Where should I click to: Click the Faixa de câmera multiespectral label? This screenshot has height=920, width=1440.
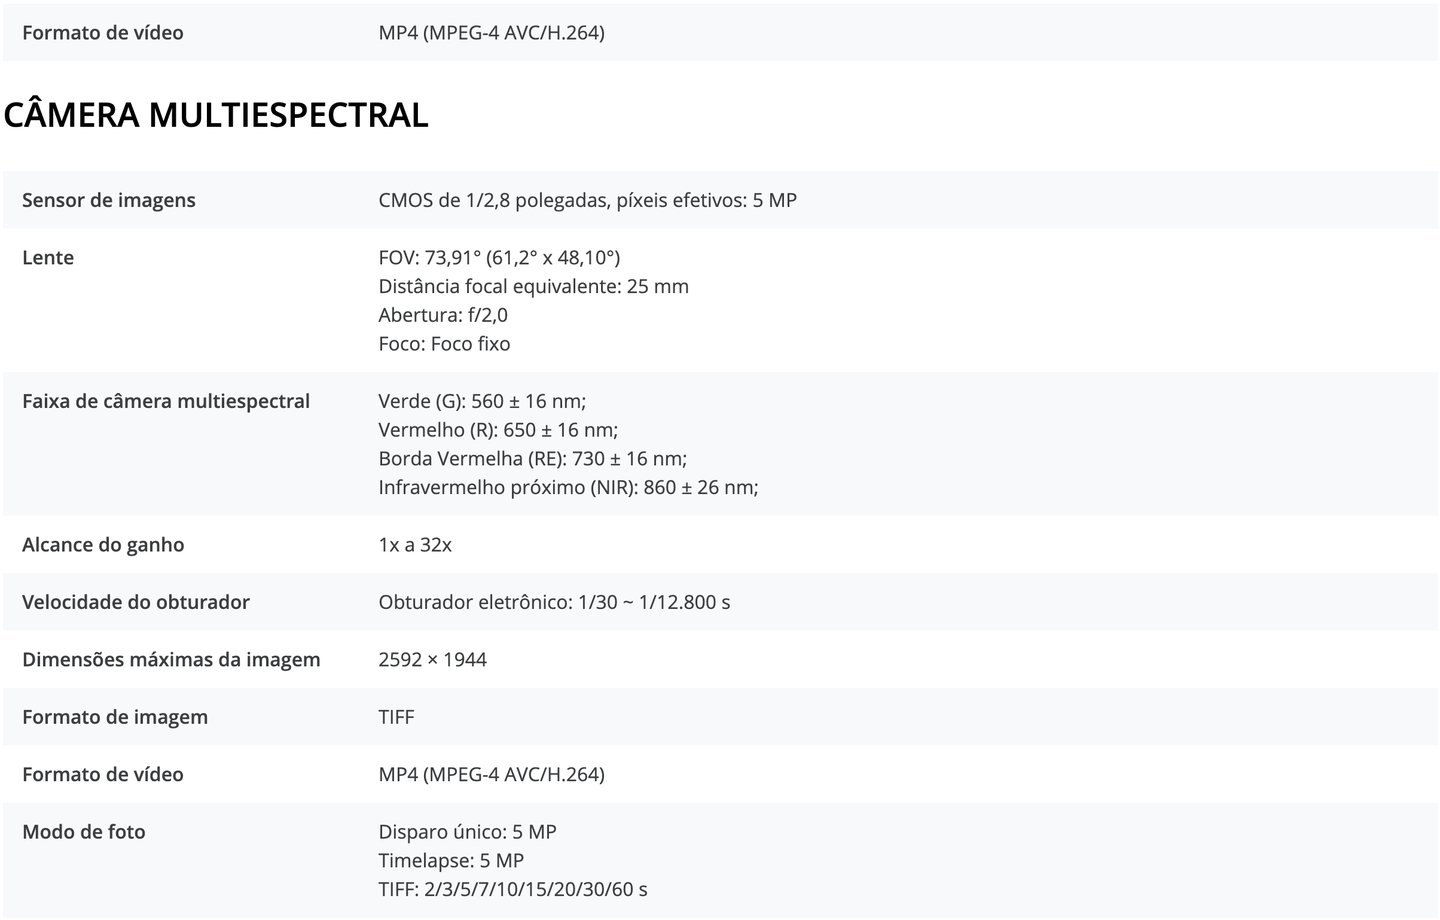pyautogui.click(x=166, y=401)
